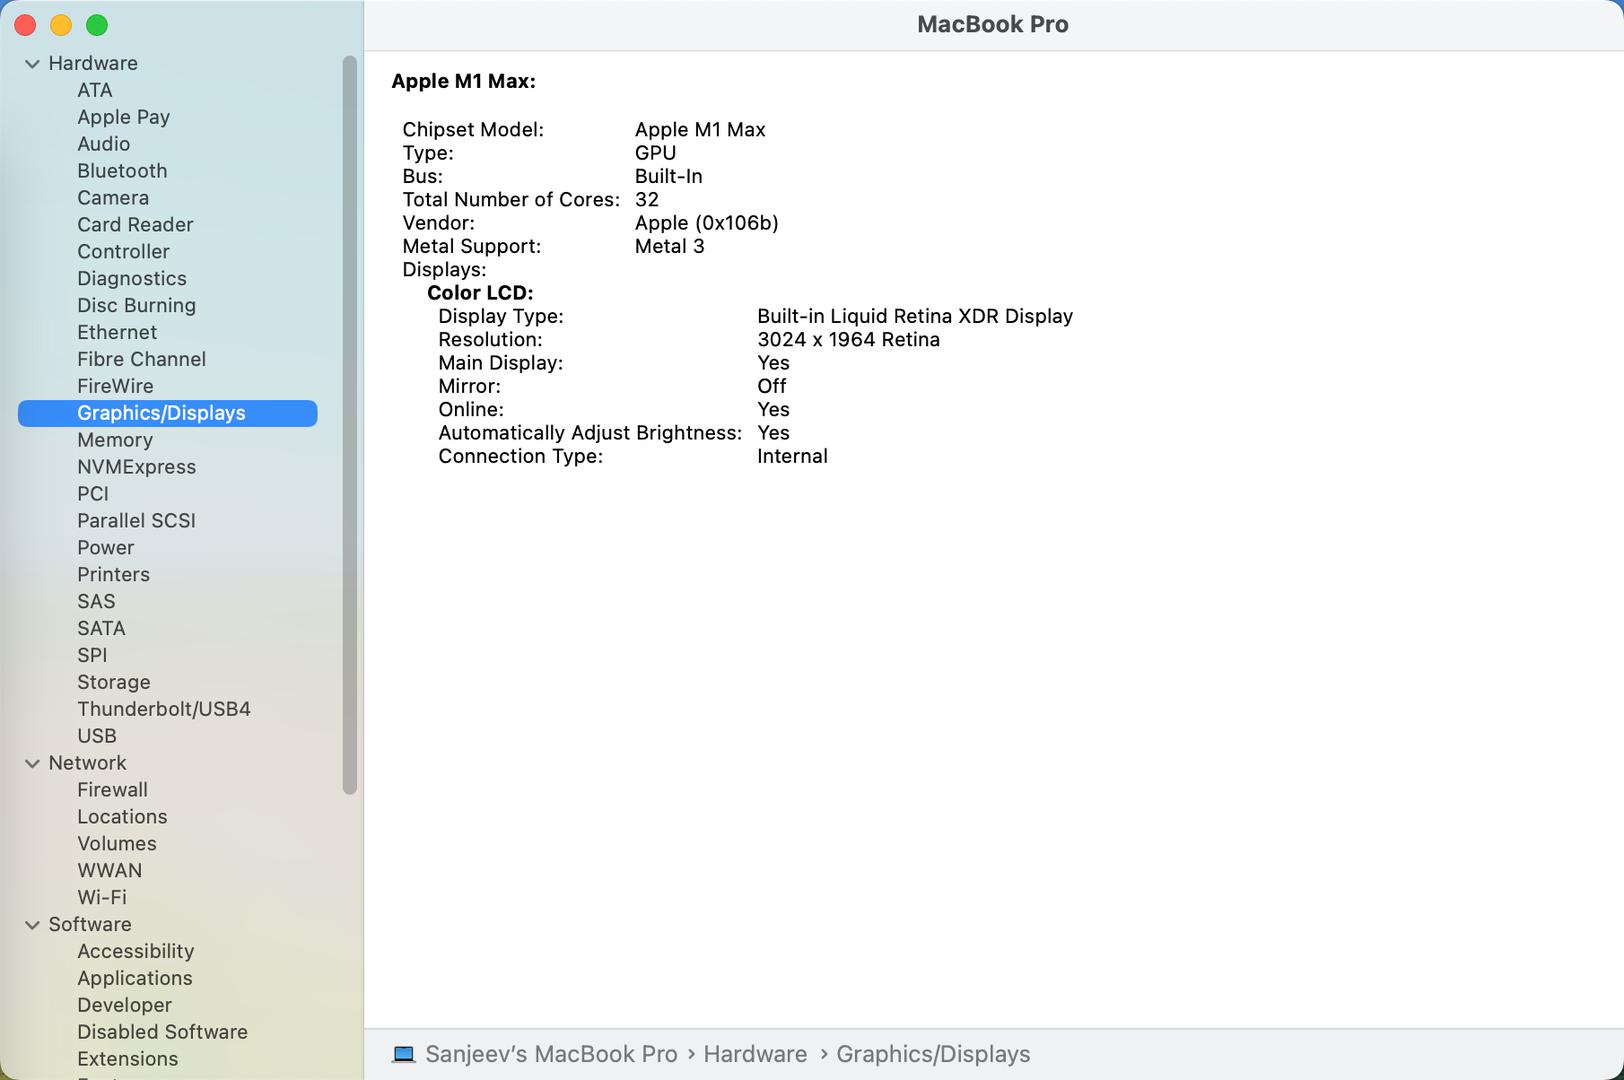Open Volumes under Network
This screenshot has width=1624, height=1080.
[x=117, y=845]
